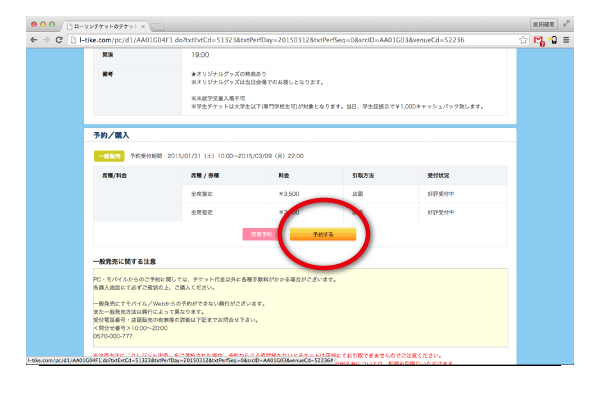Select the ローソンチケット browser tab
Image resolution: width=600 pixels, height=400 pixels.
coord(104,26)
